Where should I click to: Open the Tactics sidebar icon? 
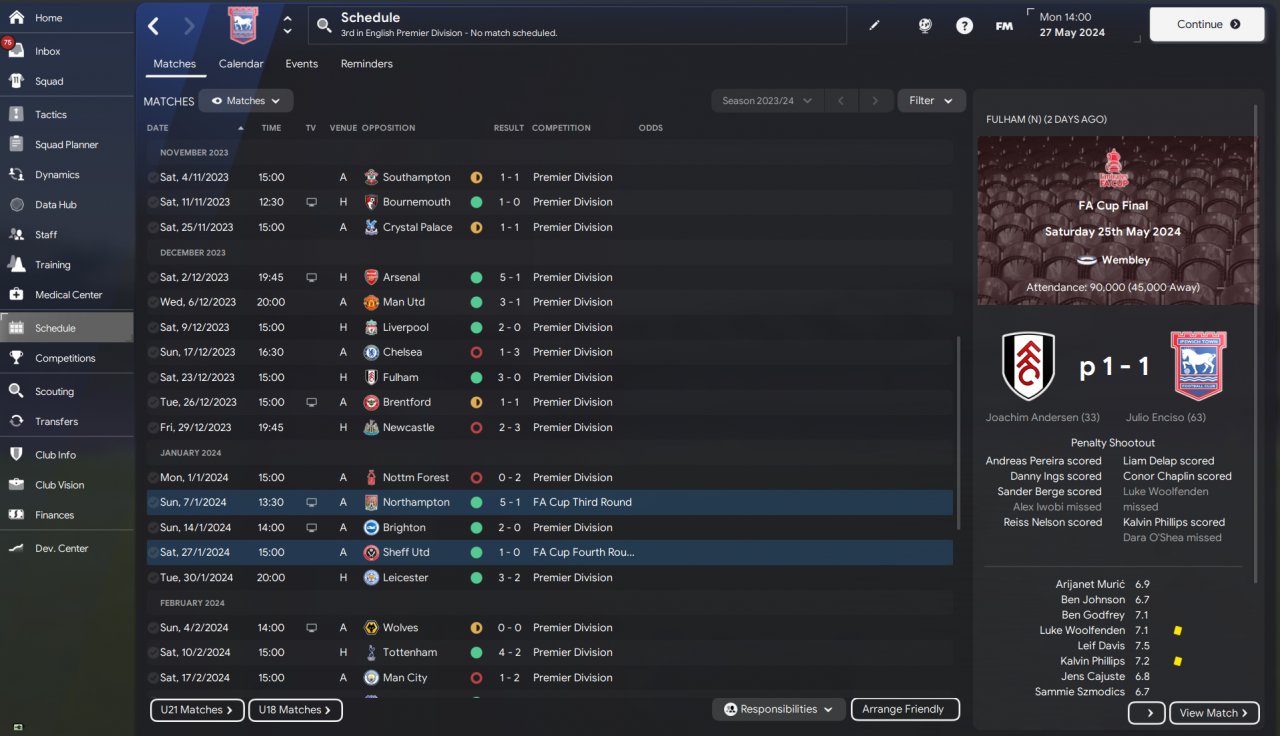16,114
